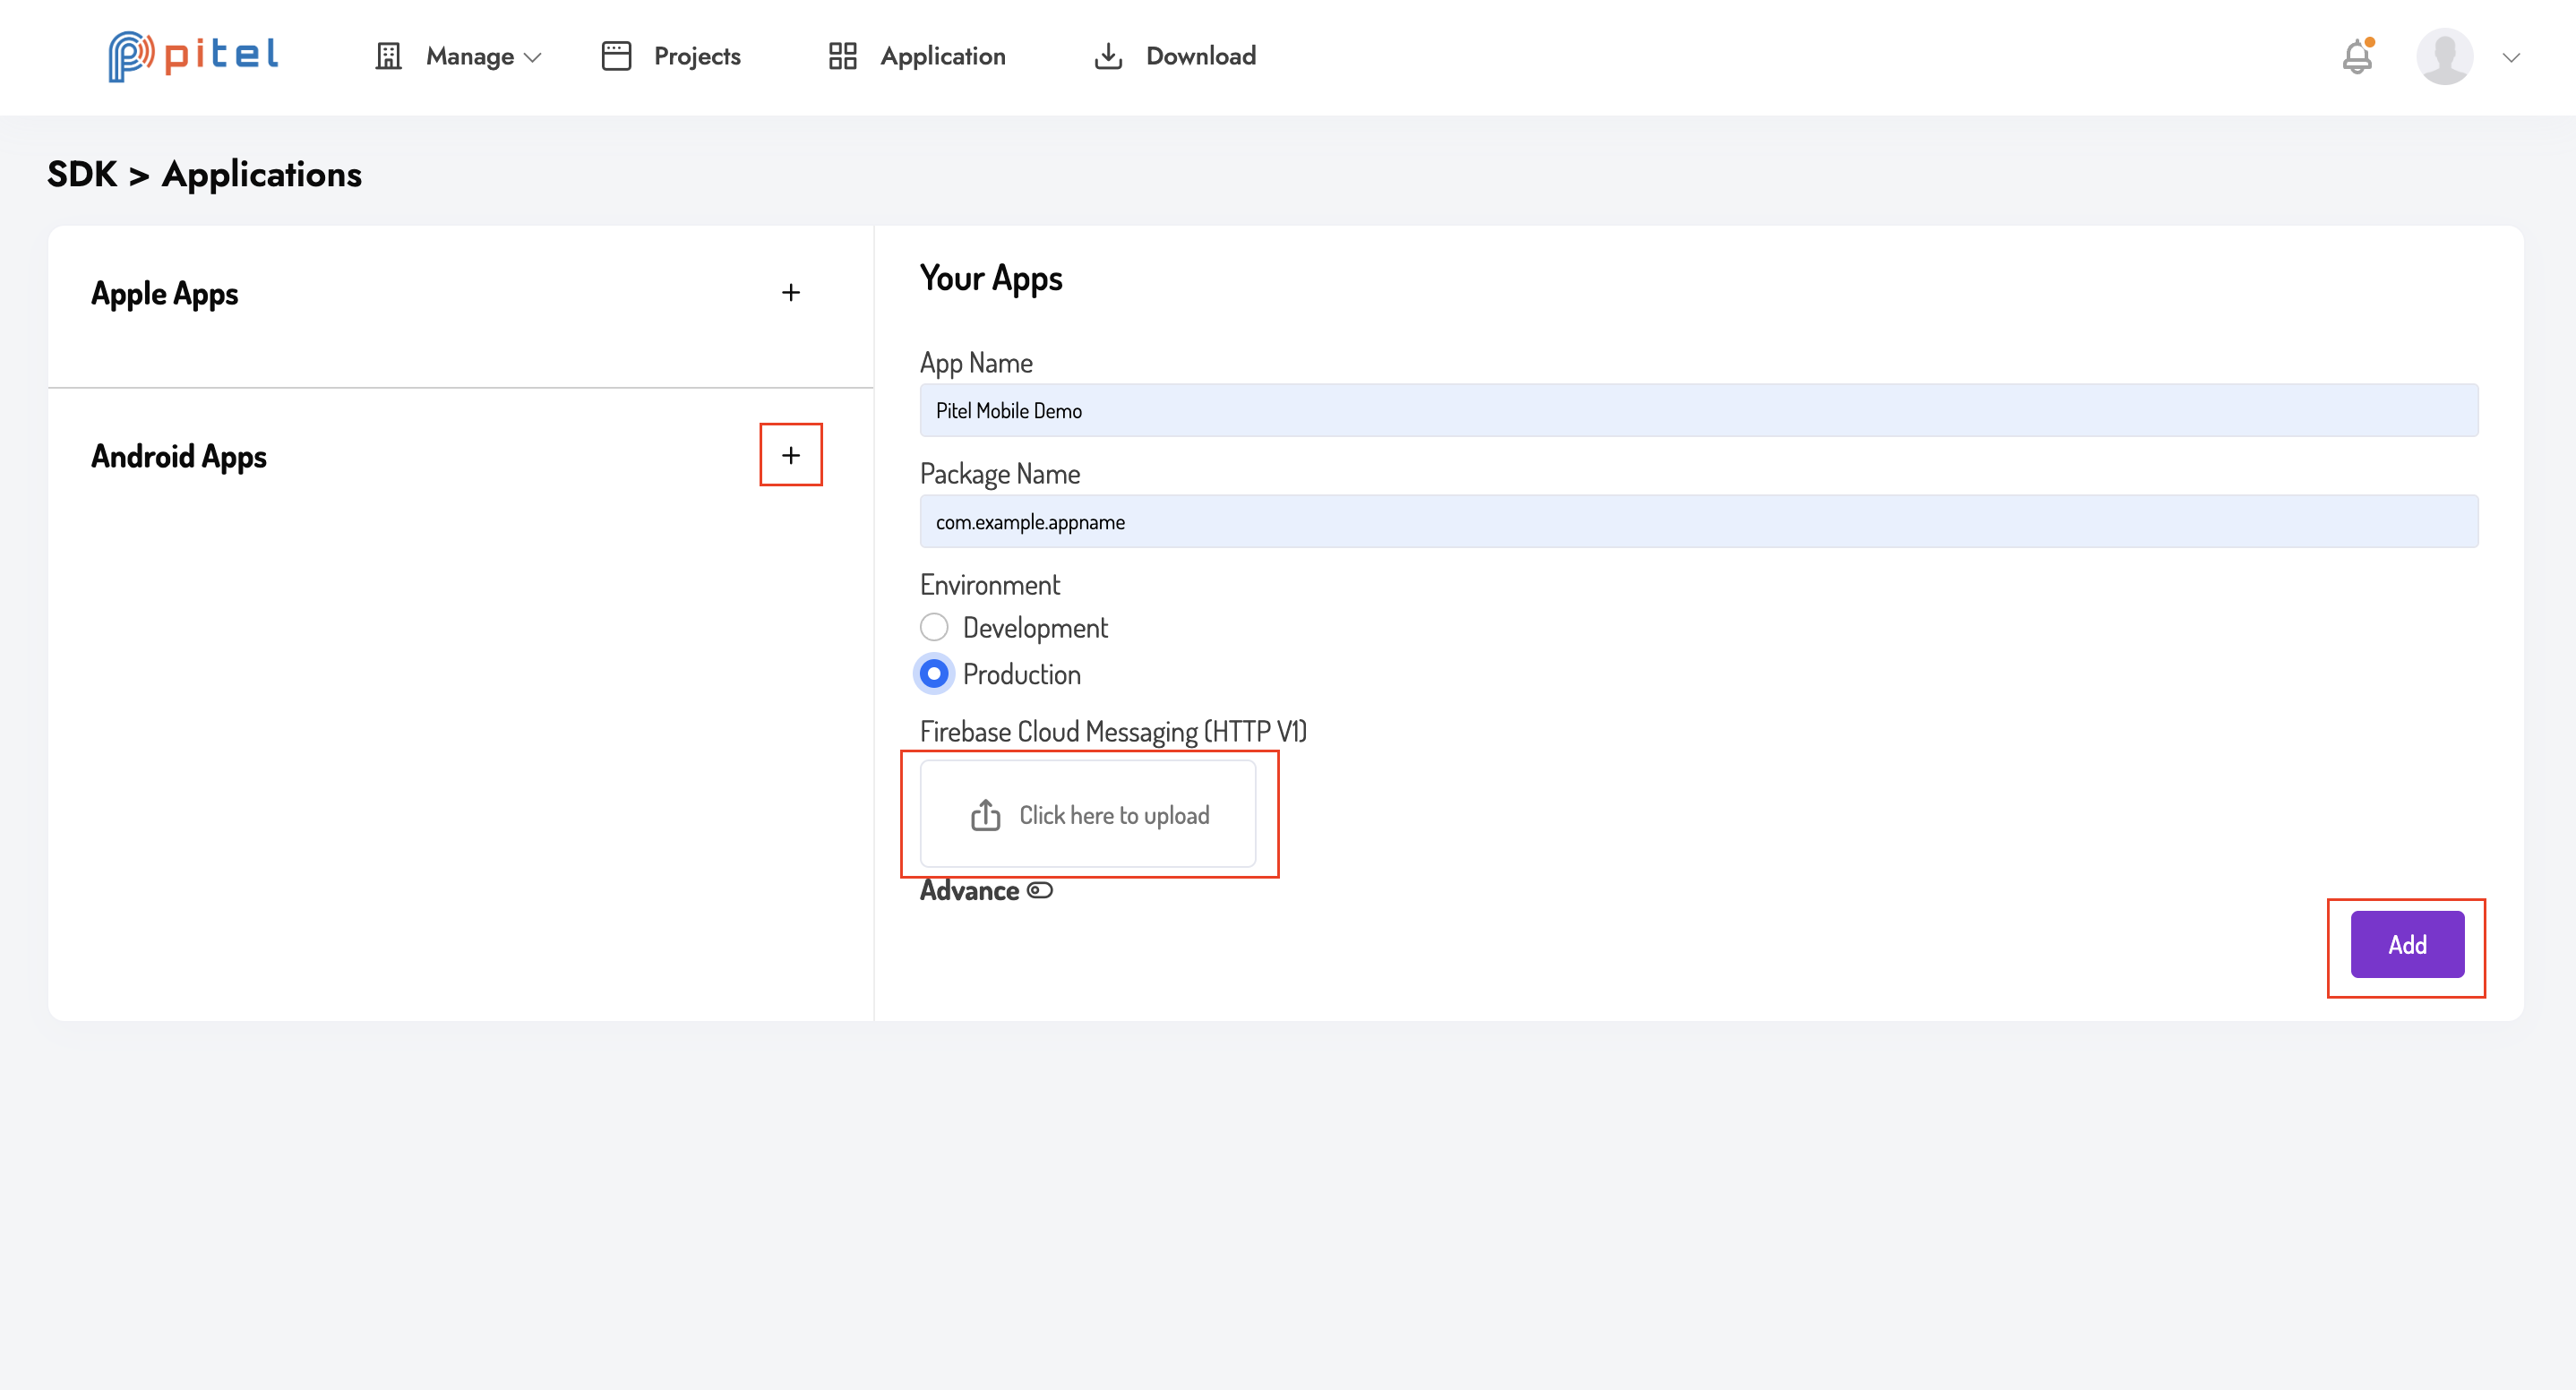
Task: Click the Download arrow icon
Action: point(1108,56)
